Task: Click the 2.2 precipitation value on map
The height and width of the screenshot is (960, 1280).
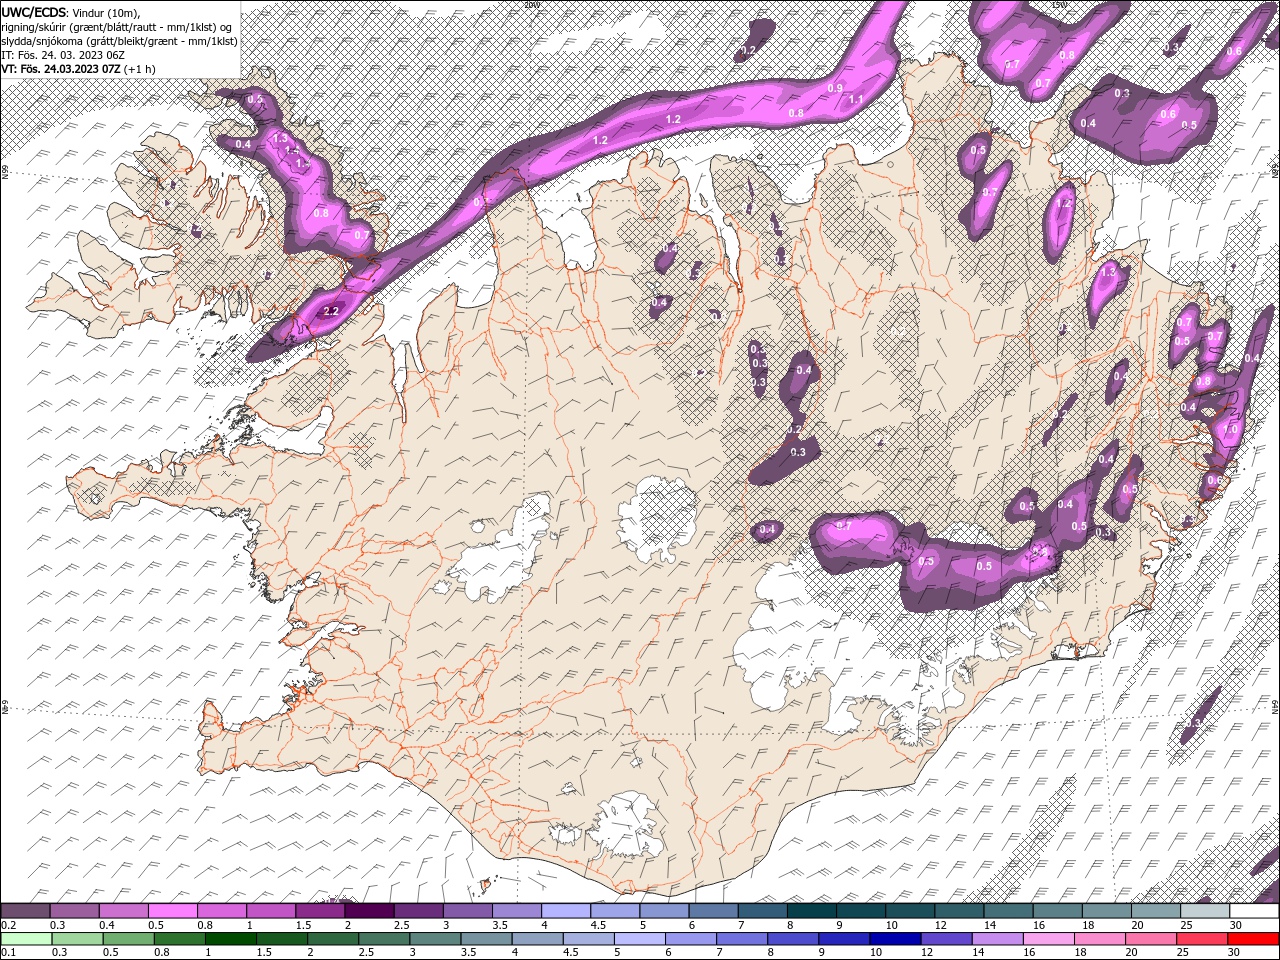Action: click(x=332, y=312)
